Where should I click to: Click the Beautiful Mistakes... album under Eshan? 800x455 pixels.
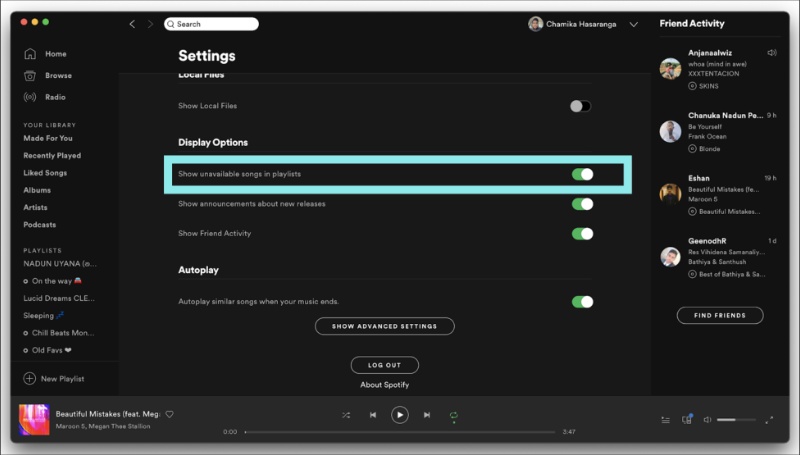point(730,211)
